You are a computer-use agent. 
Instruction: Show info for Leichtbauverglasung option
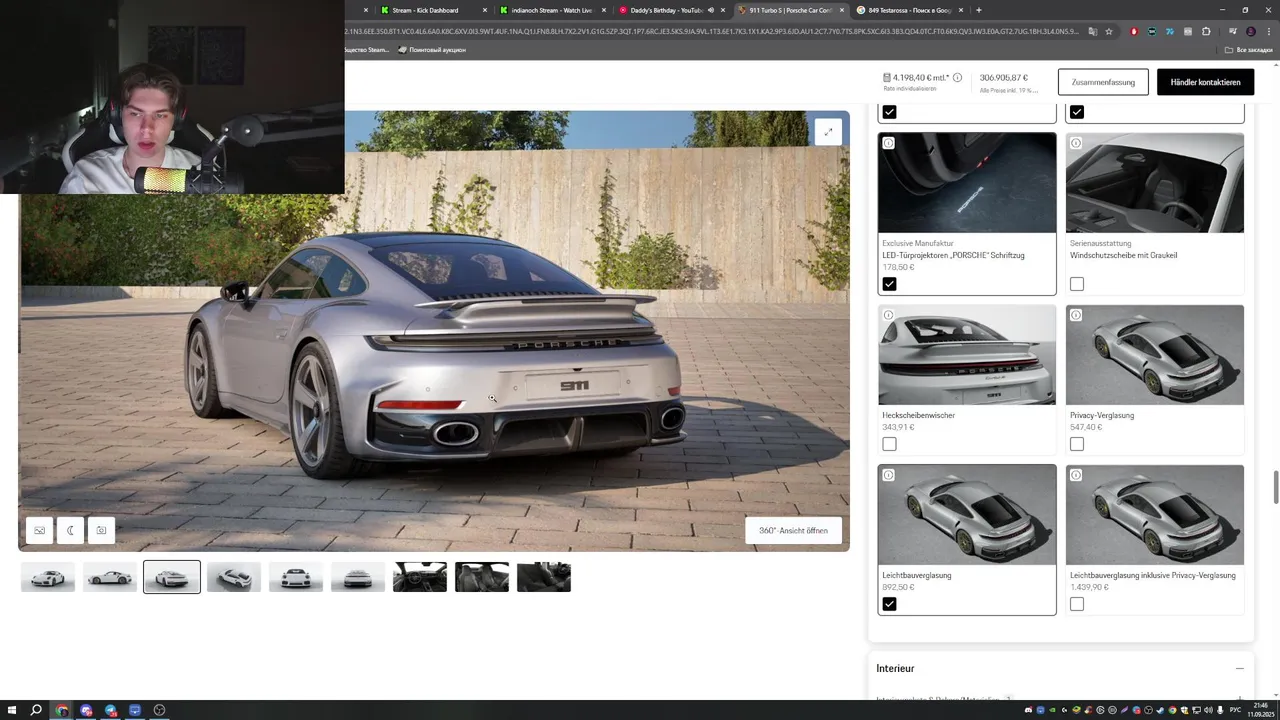888,475
